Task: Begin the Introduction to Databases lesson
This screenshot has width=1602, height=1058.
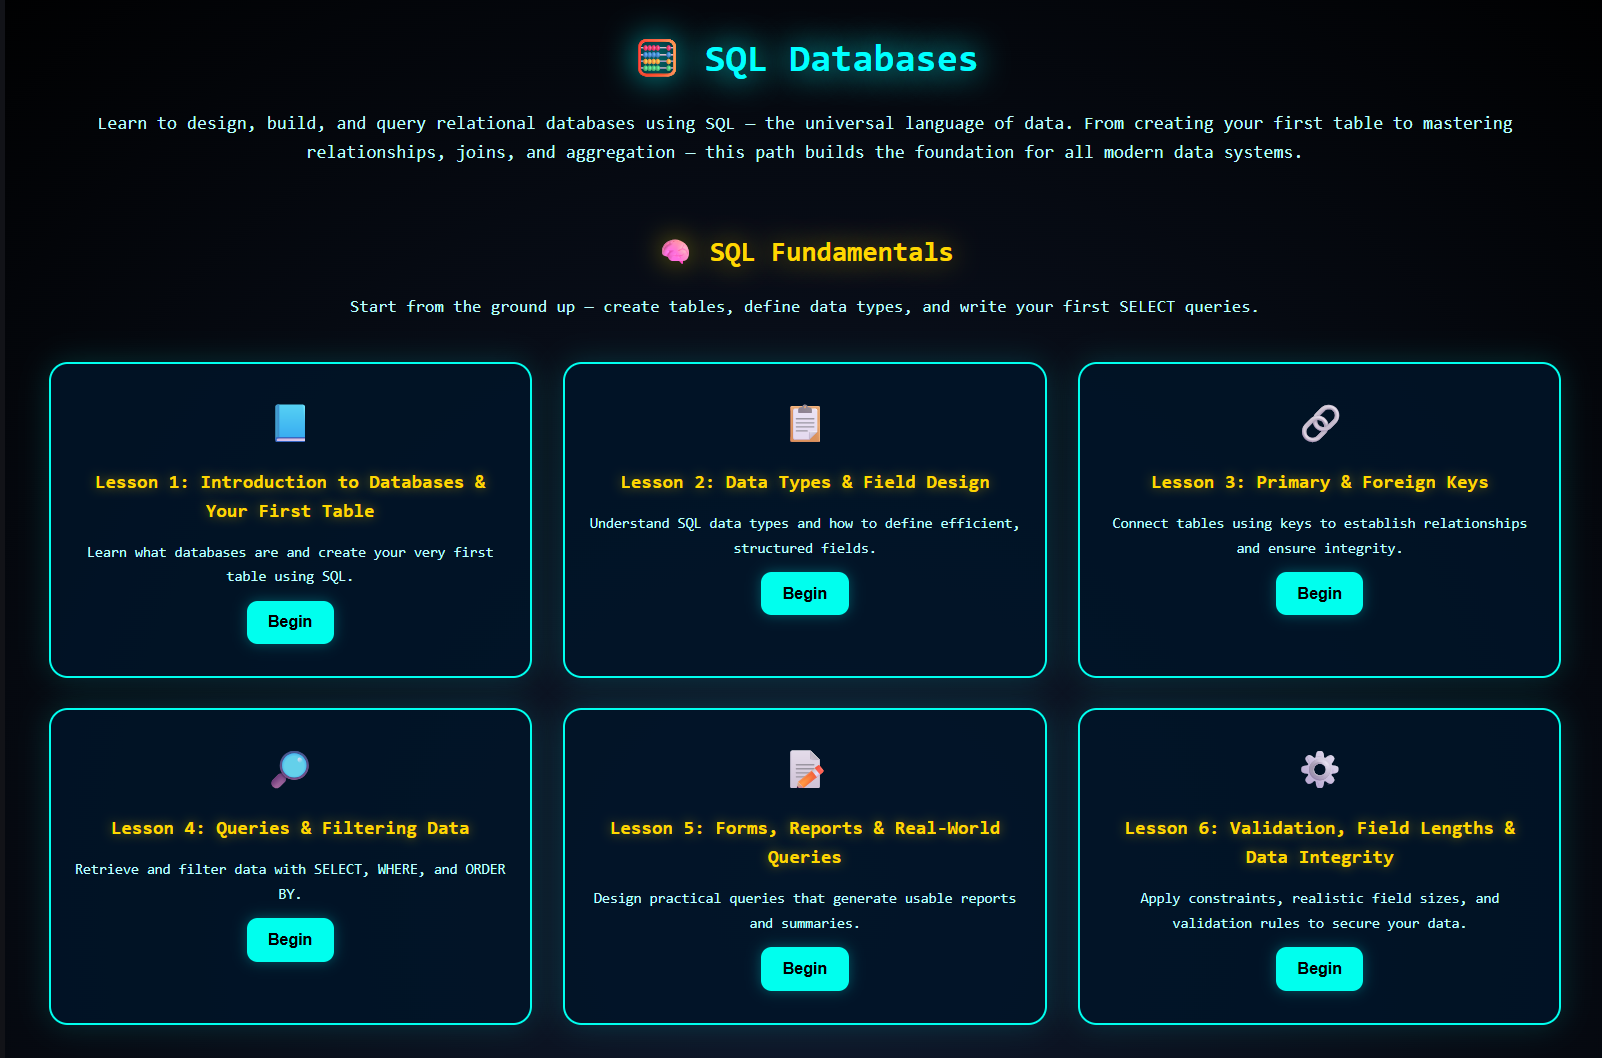Action: 290,622
